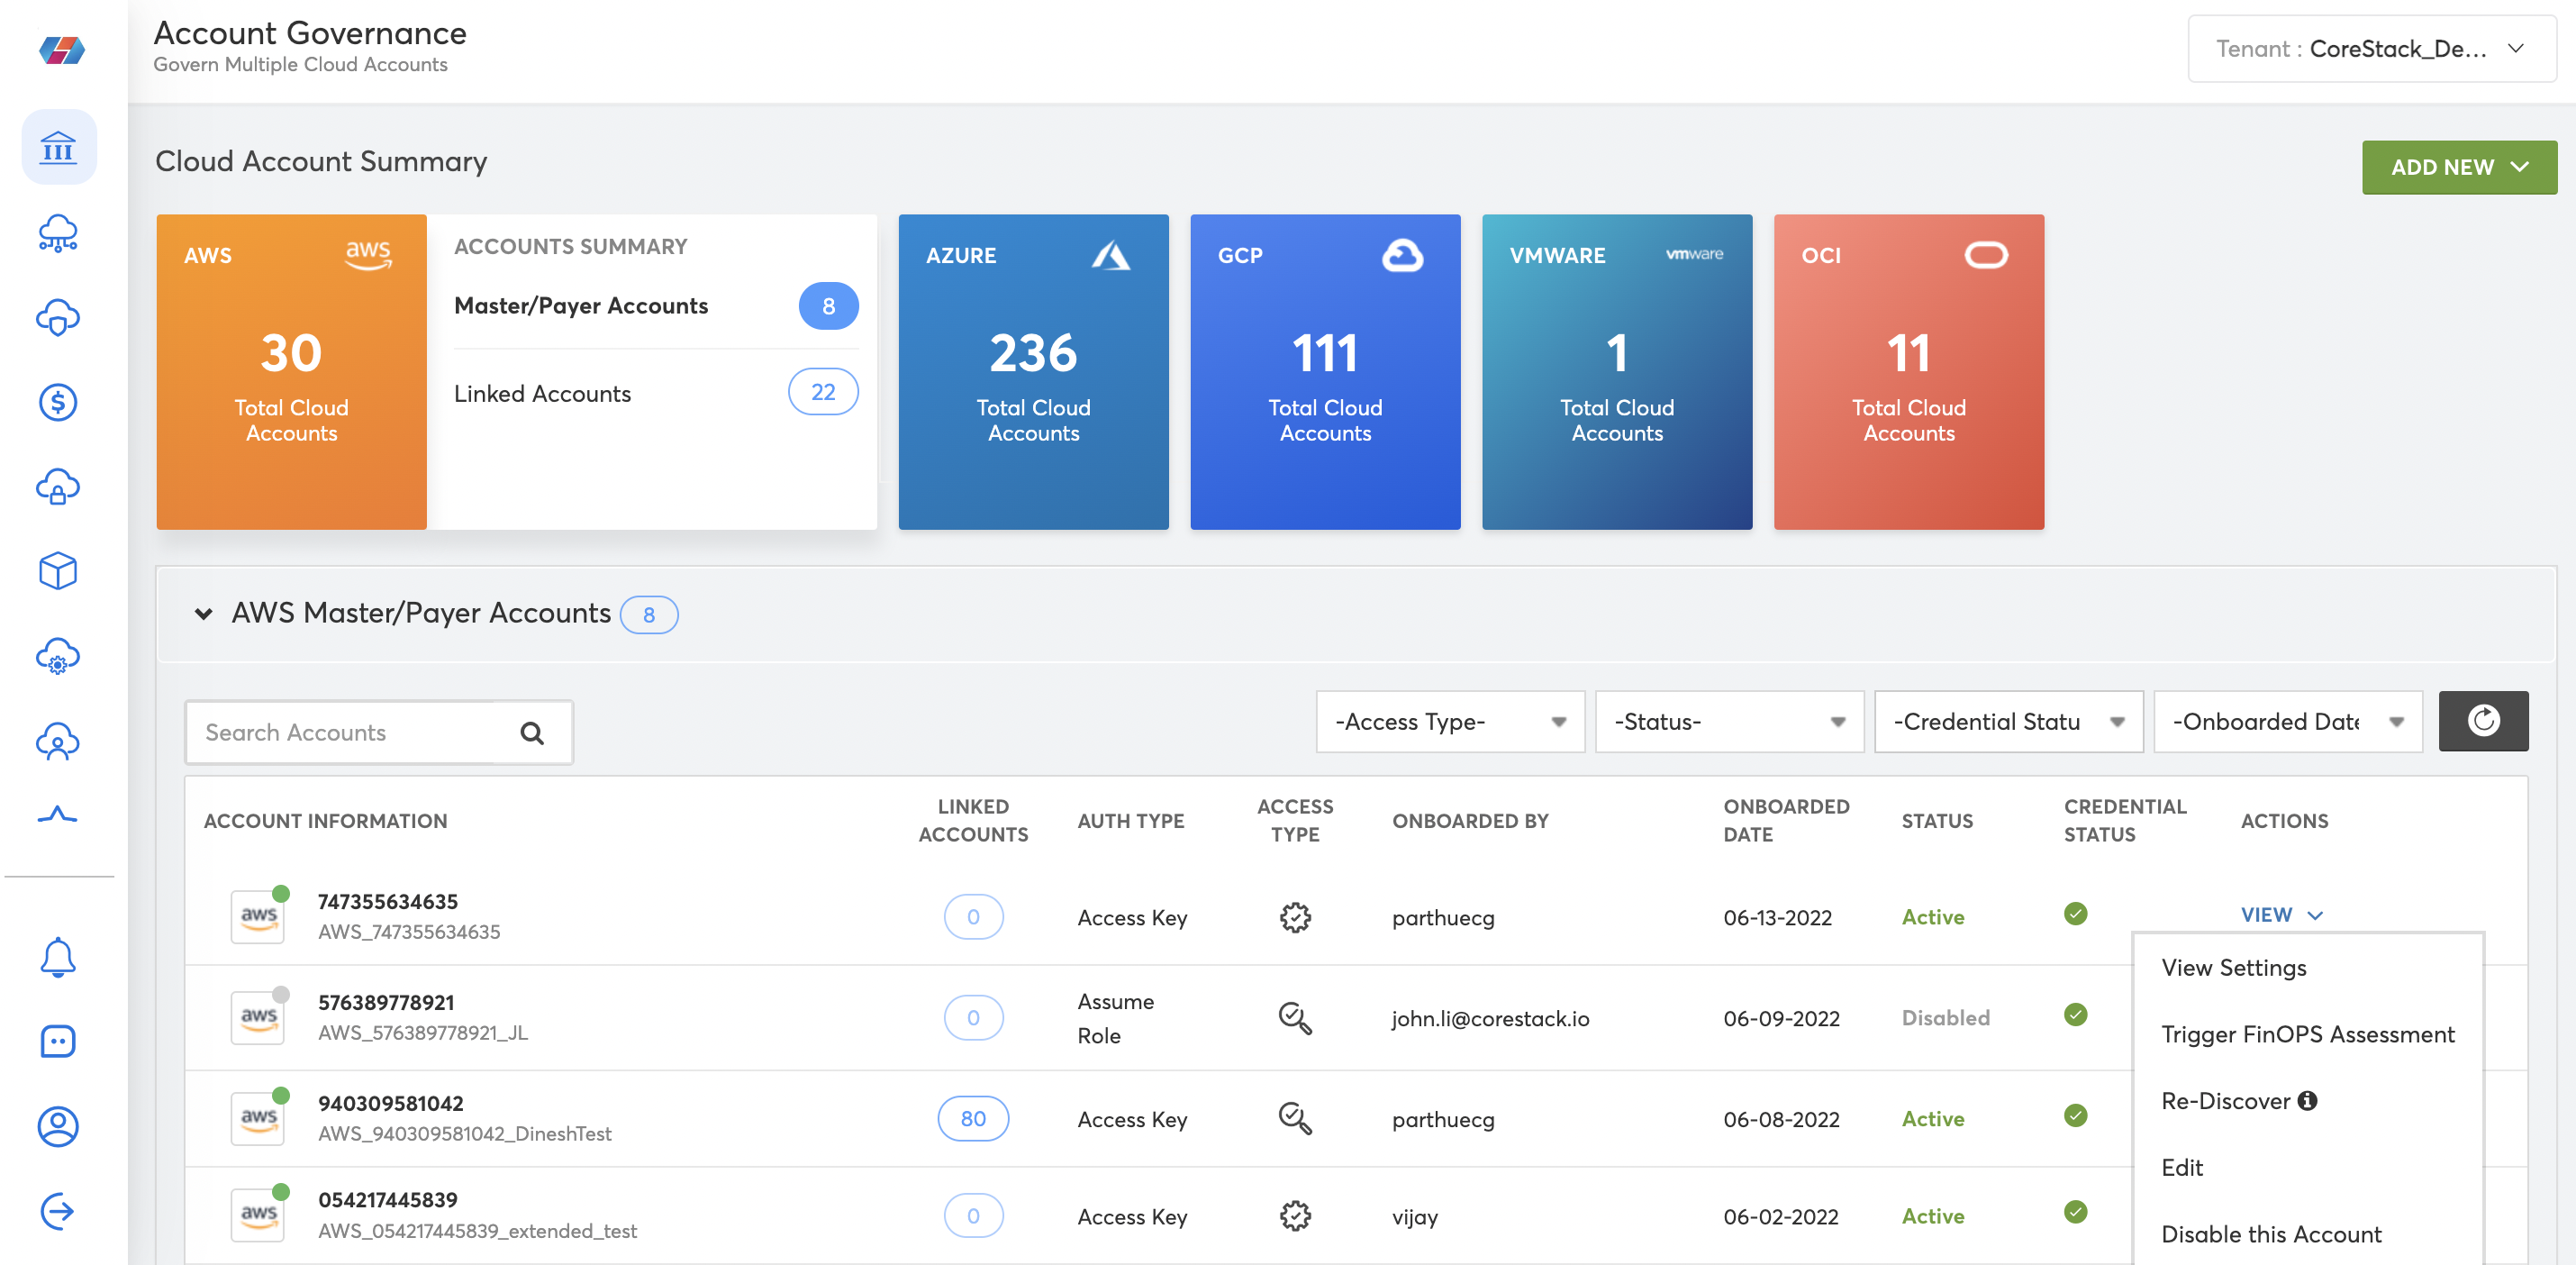Select Trigger FinOPS Assessment menu item
This screenshot has width=2576, height=1265.
[x=2307, y=1034]
